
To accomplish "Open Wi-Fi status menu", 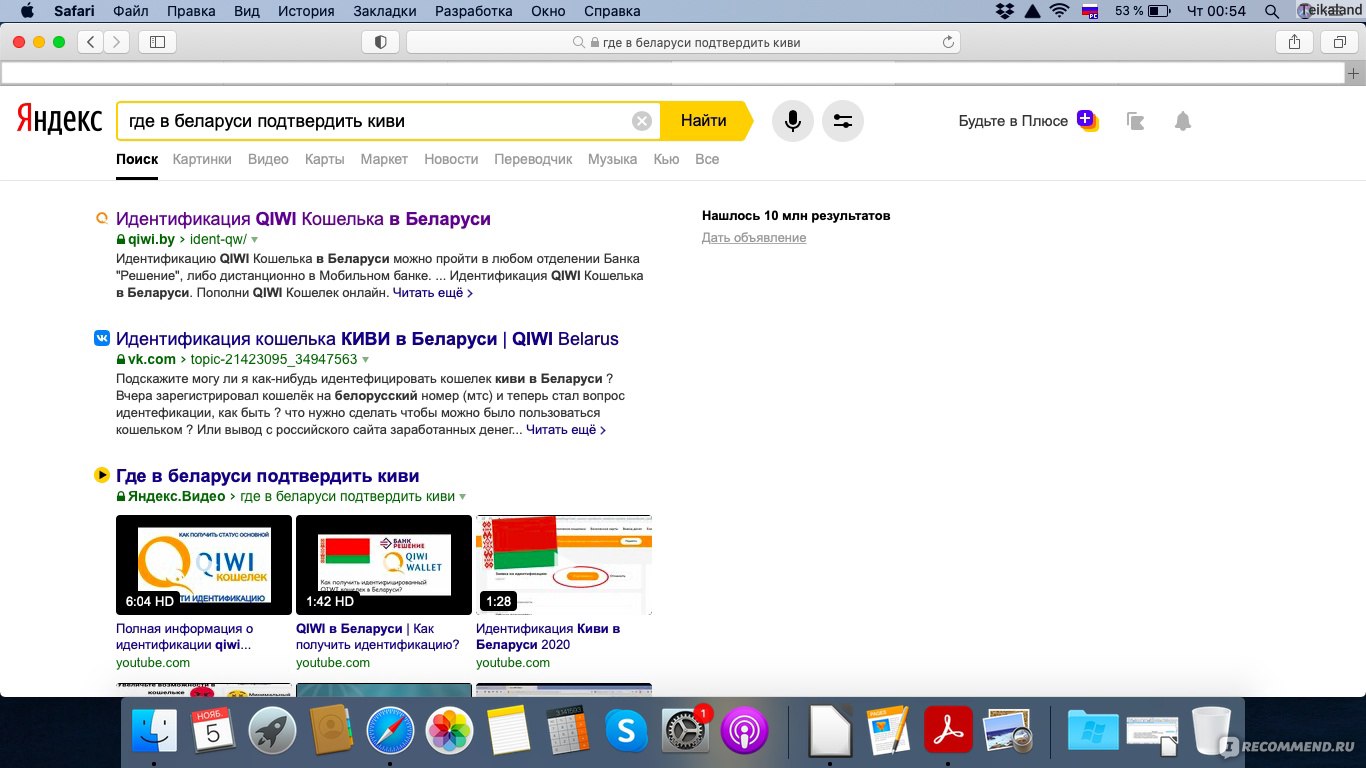I will pos(1059,11).
